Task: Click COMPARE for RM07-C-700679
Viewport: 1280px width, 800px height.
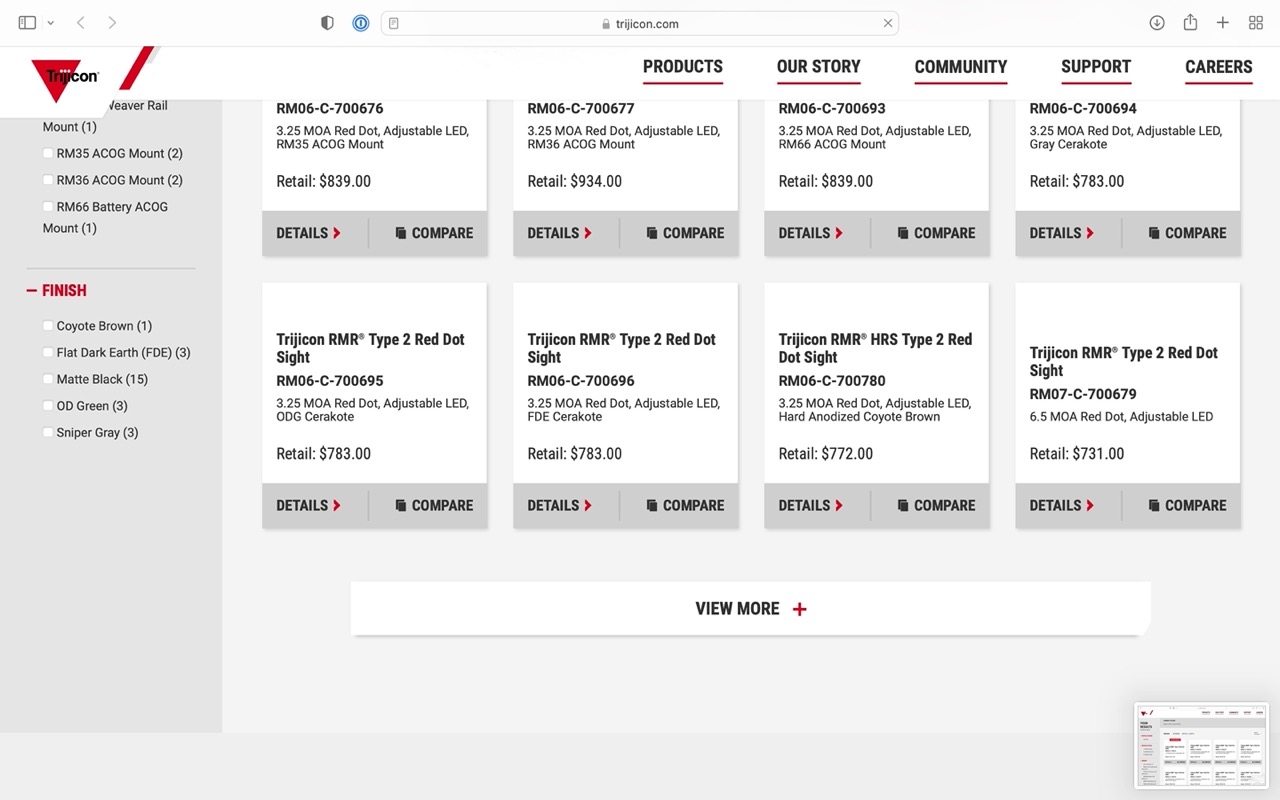Action: click(1187, 505)
